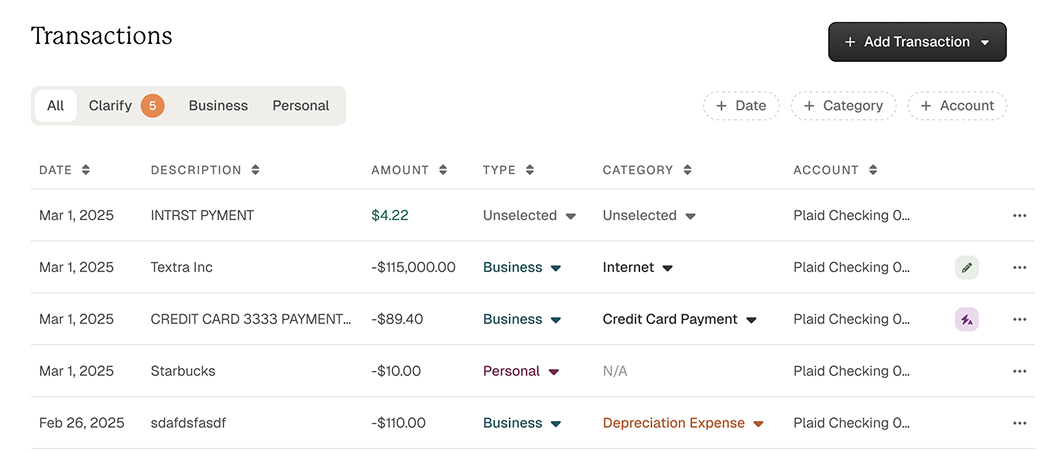This screenshot has height=452, width=1063.
Task: Sort by Amount column sort icon
Action: click(443, 171)
